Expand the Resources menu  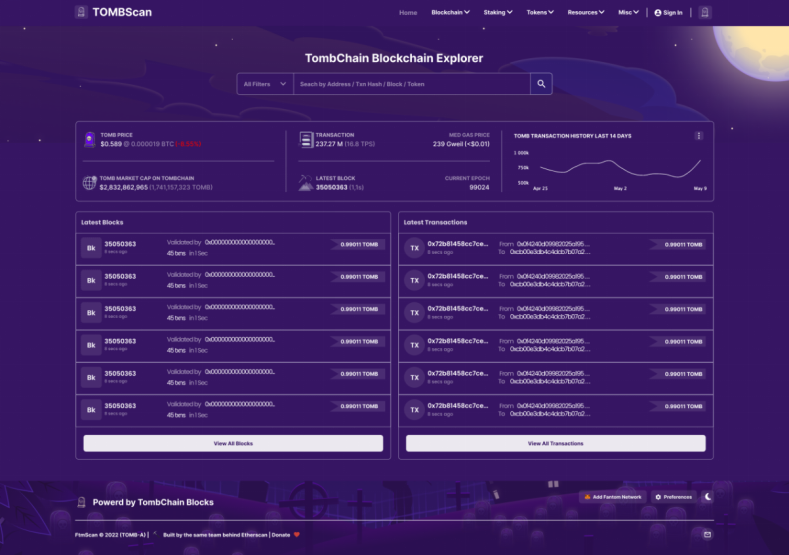tap(586, 13)
